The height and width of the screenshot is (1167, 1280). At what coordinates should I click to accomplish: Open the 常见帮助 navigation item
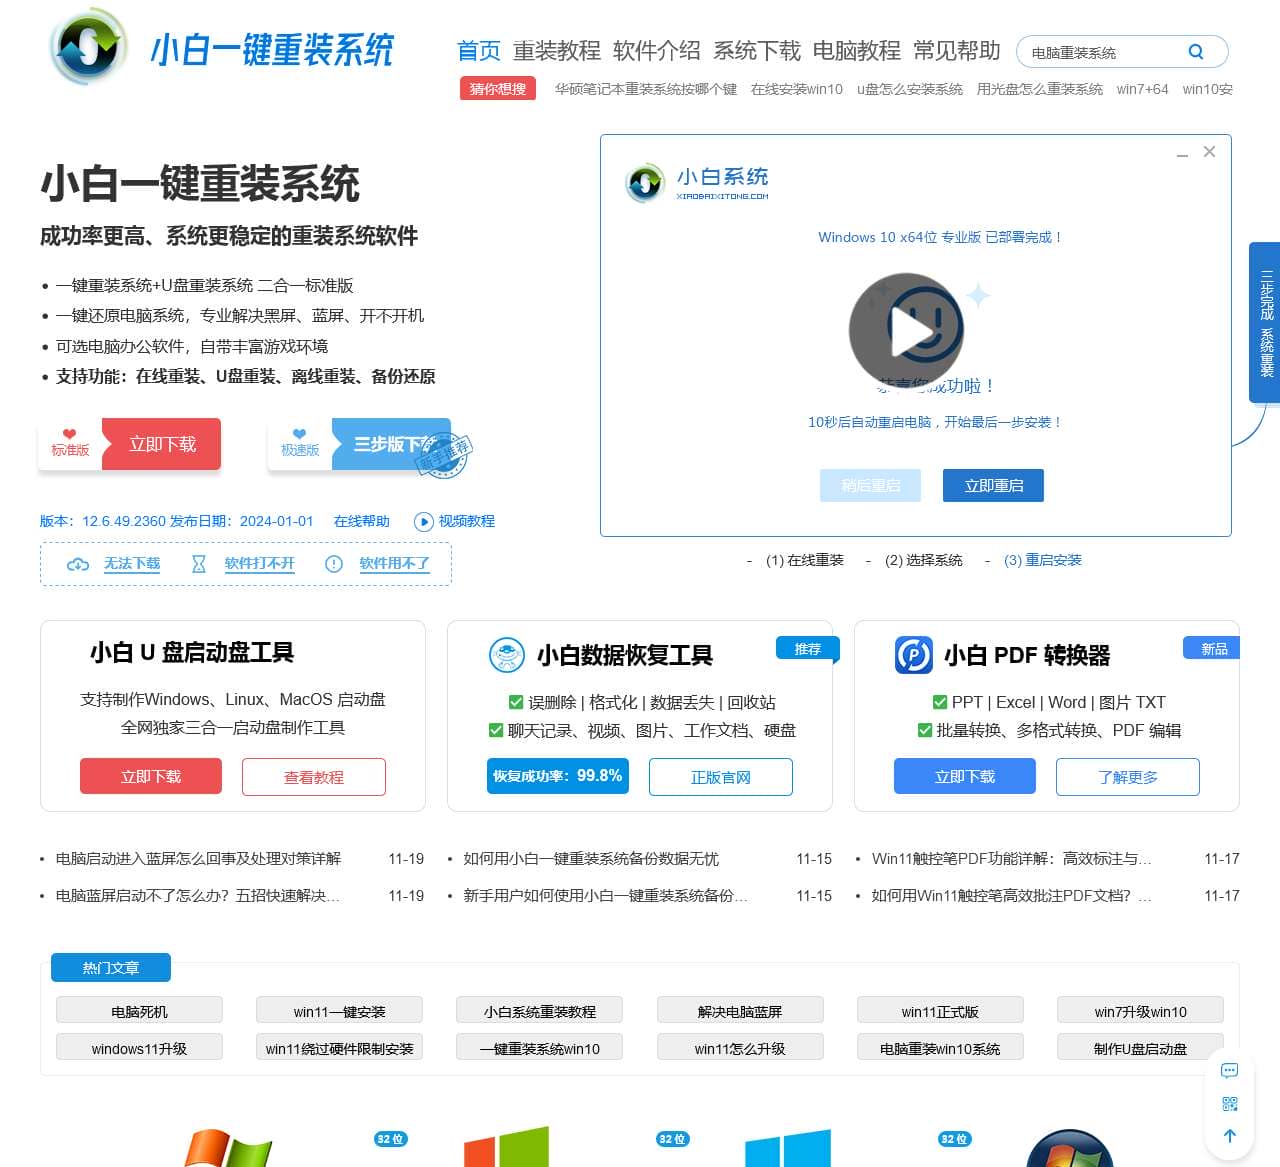[x=957, y=51]
